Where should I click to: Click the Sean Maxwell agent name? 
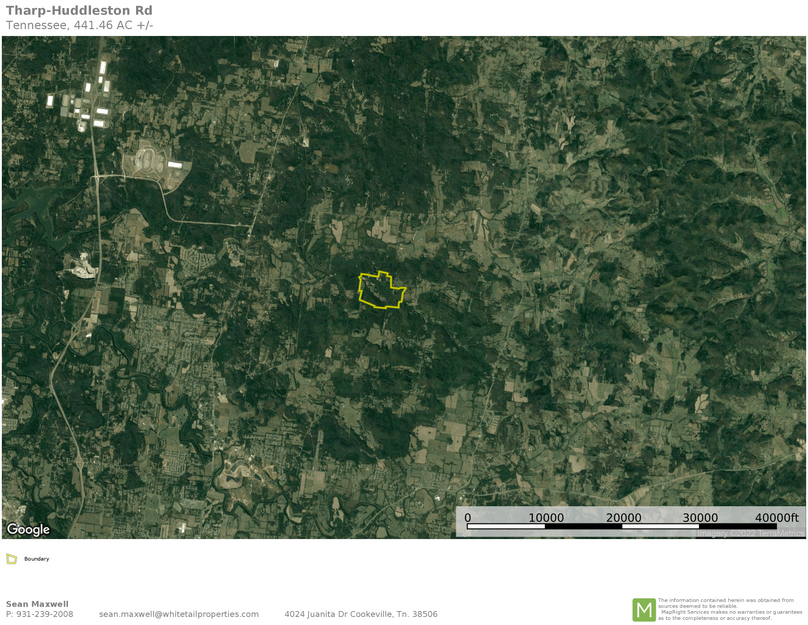pyautogui.click(x=37, y=604)
